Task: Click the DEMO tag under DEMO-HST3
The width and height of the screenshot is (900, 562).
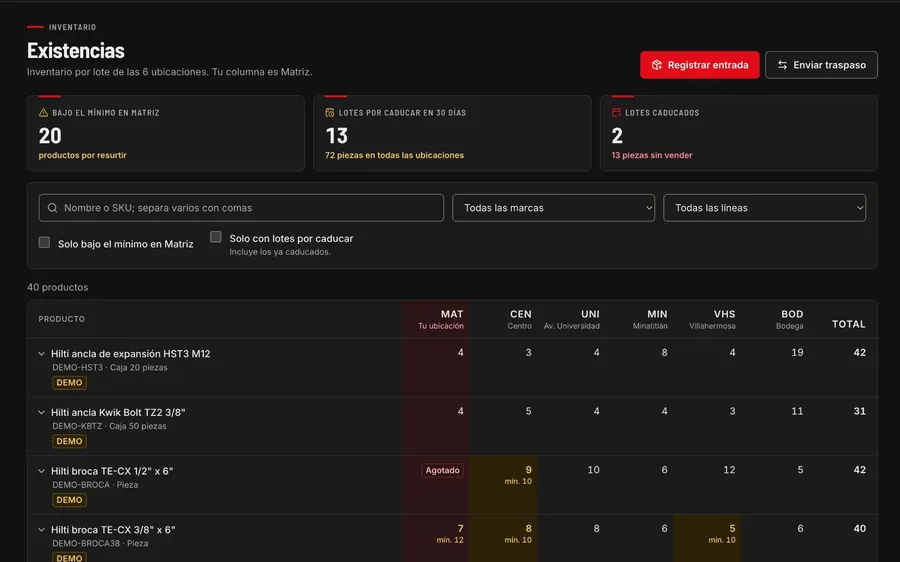Action: point(69,382)
